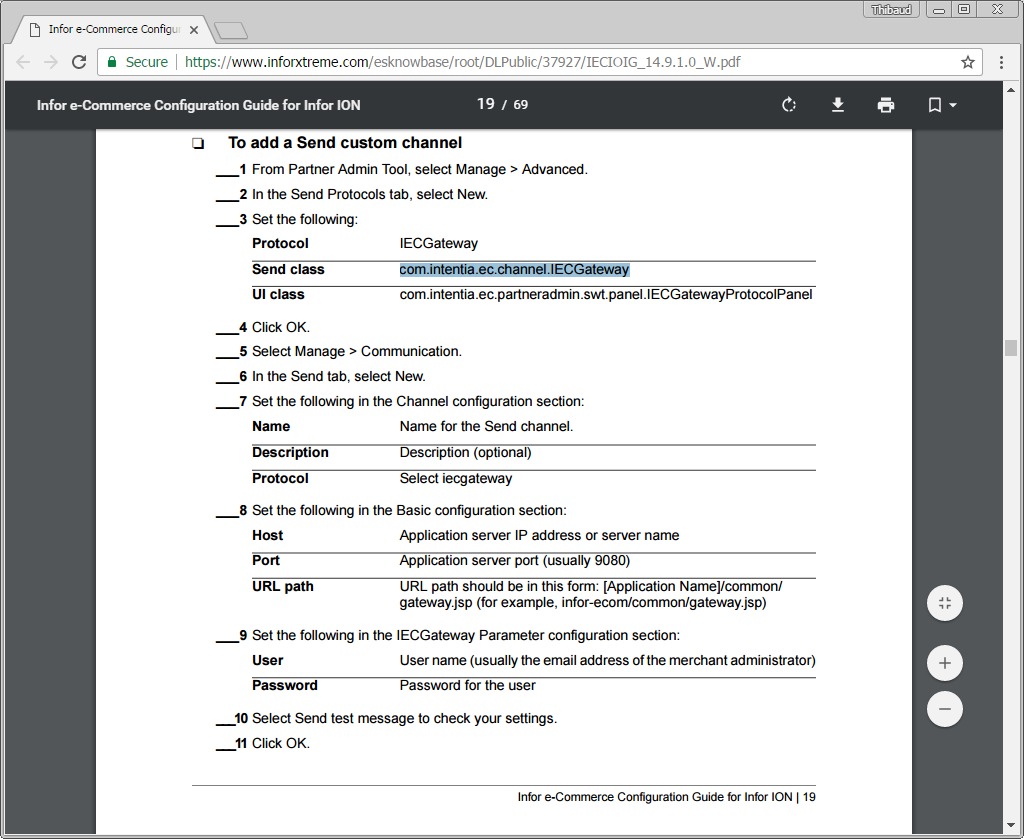Bookmark this page with the star icon
The height and width of the screenshot is (839, 1024).
tap(968, 62)
